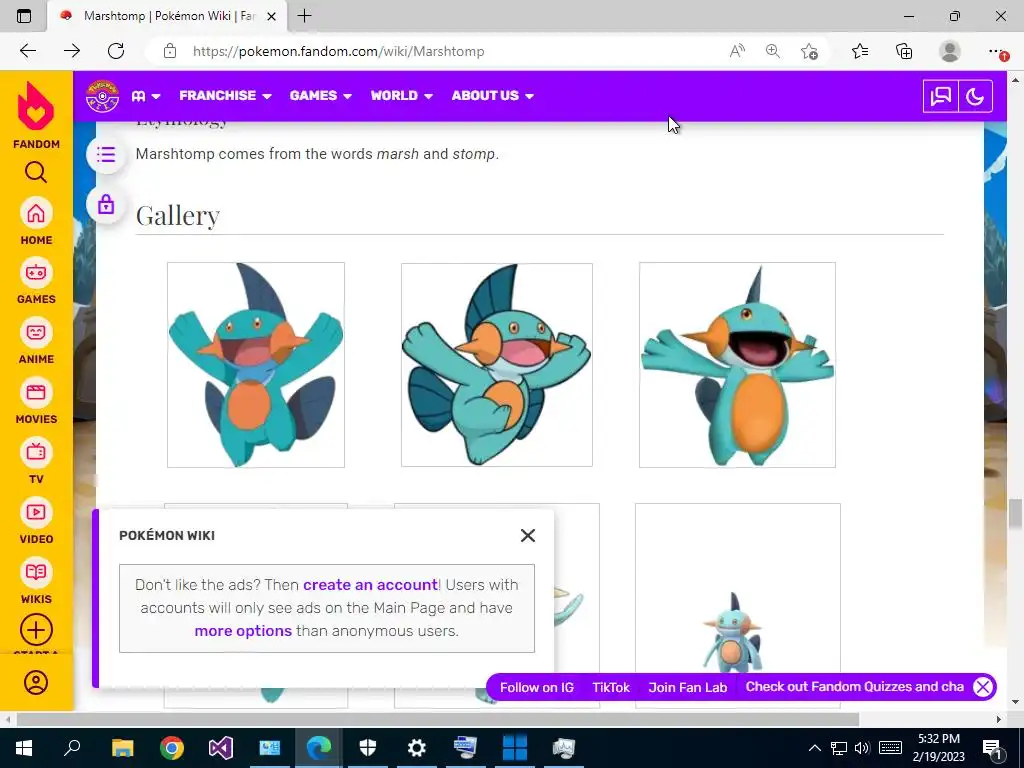Open Visual Studio from taskbar

[221, 748]
